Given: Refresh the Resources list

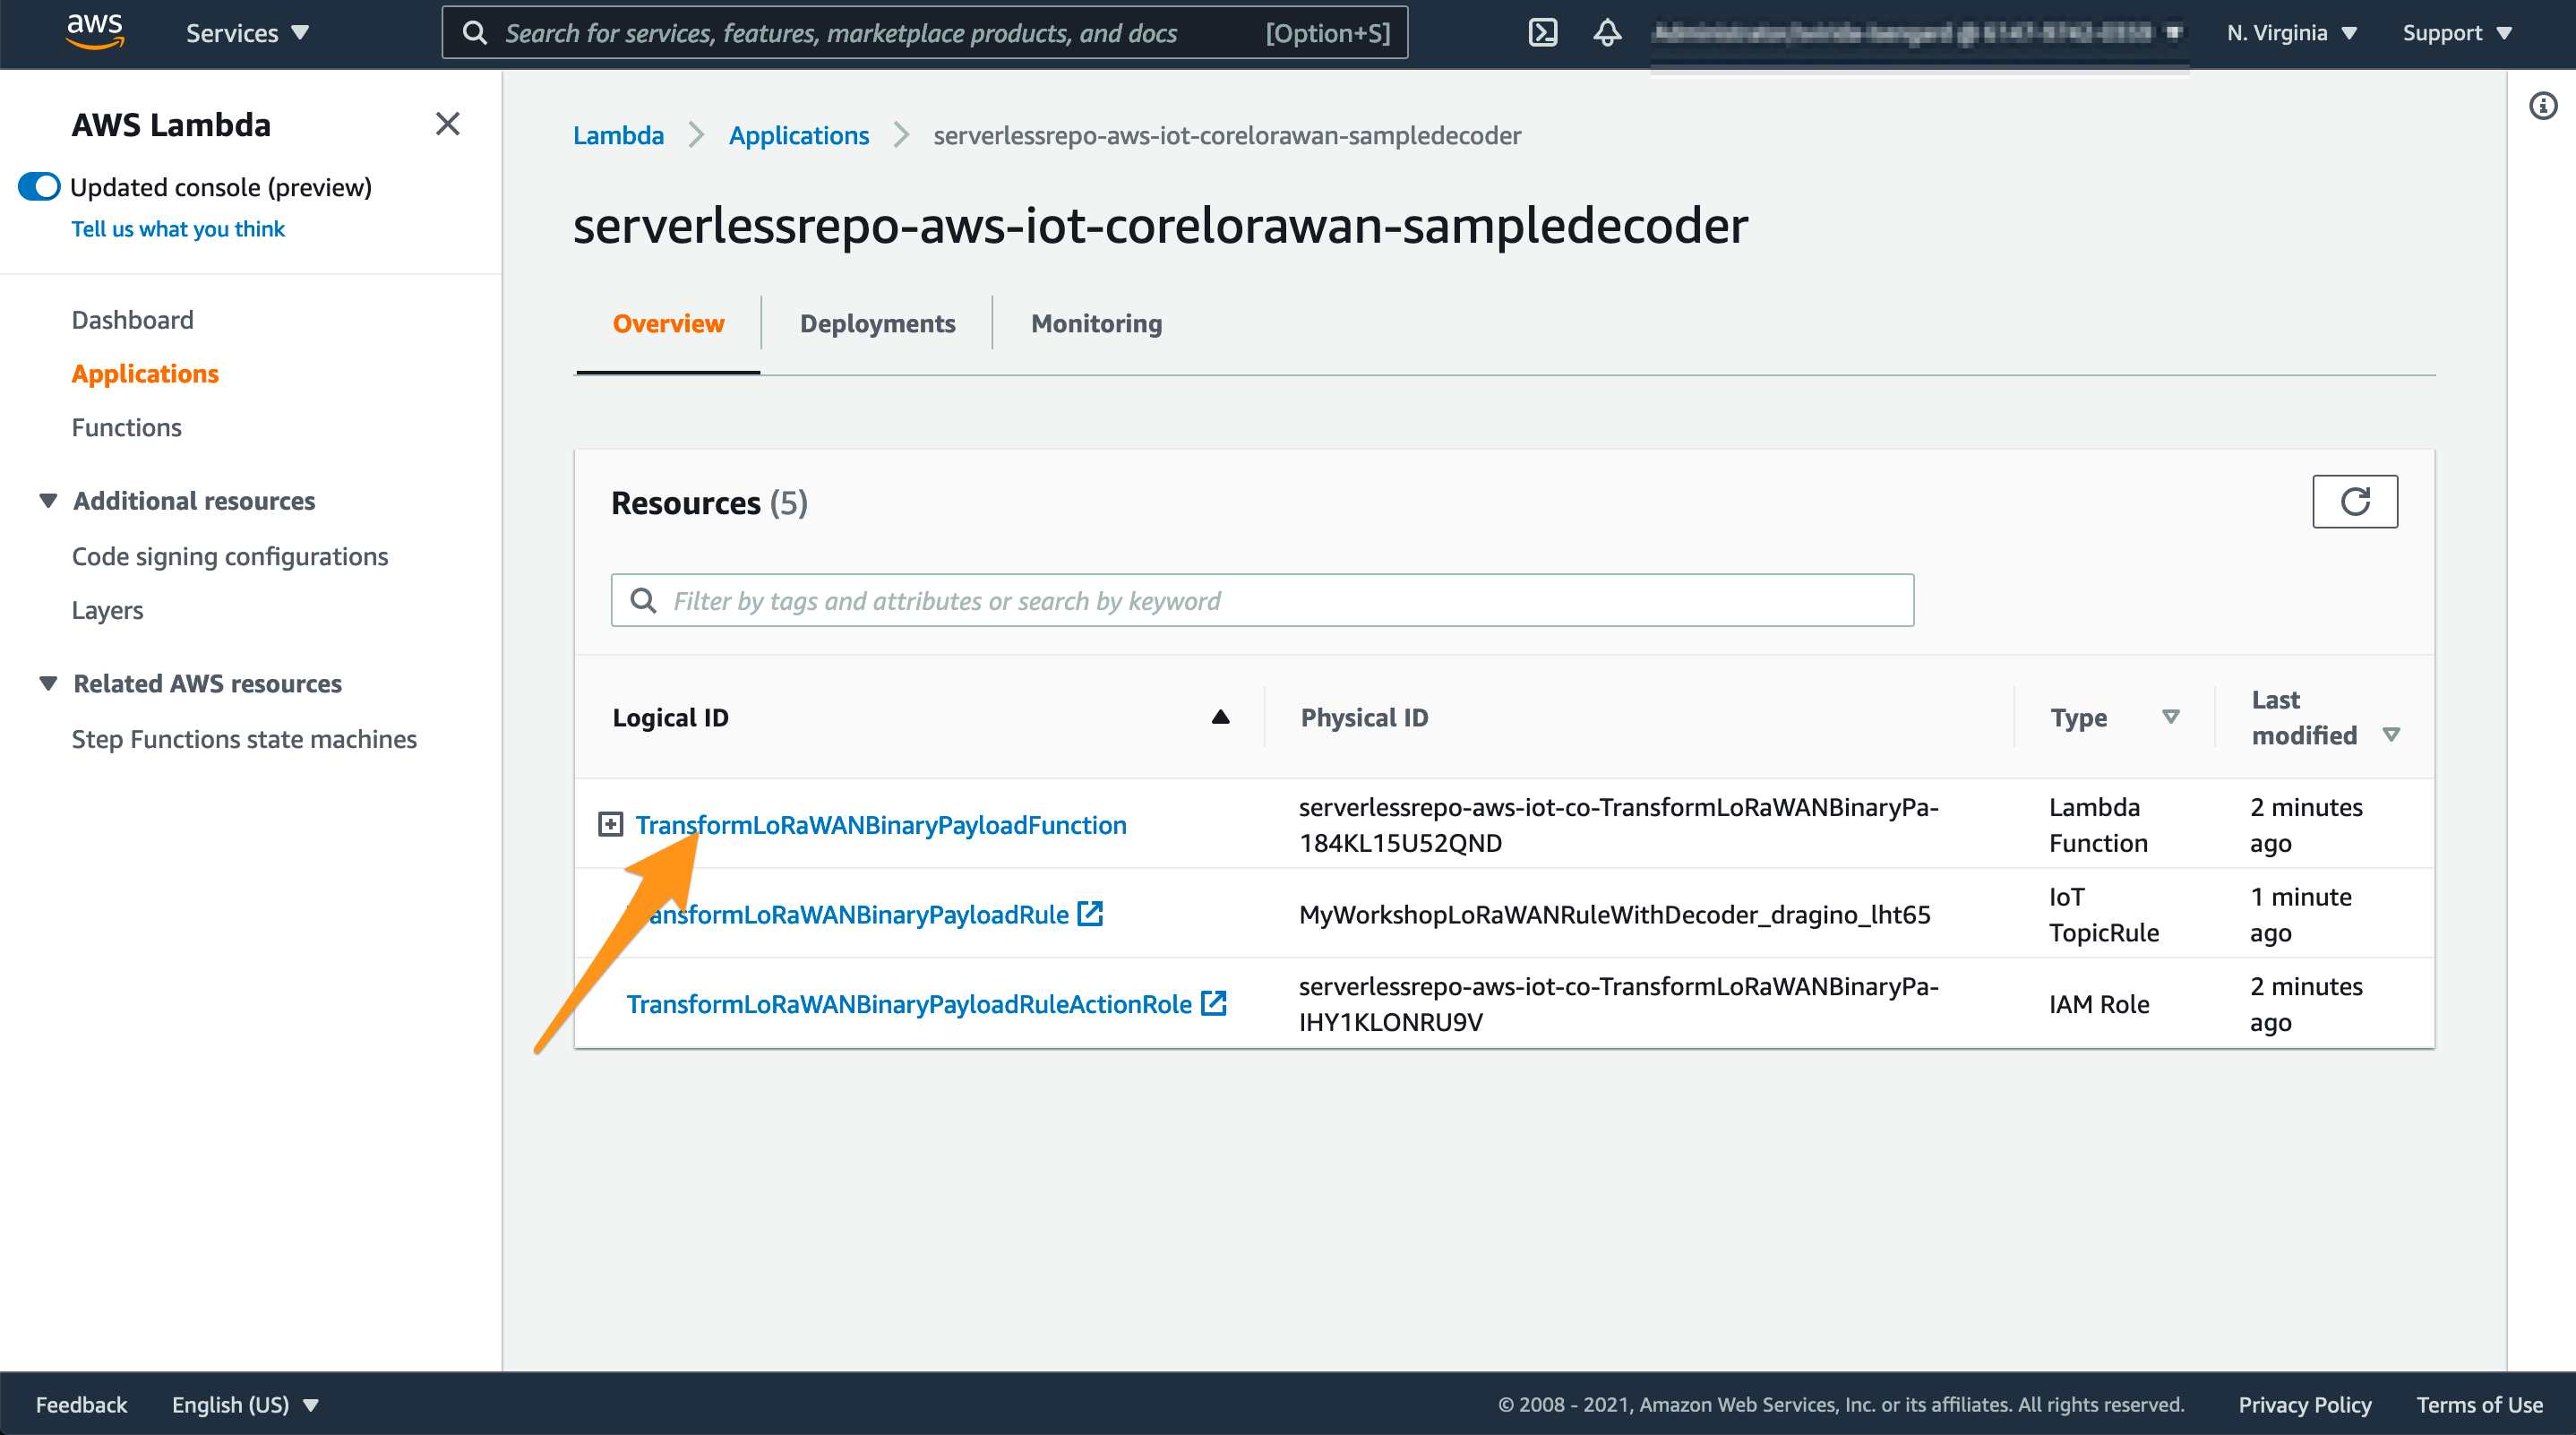Looking at the screenshot, I should [x=2355, y=501].
